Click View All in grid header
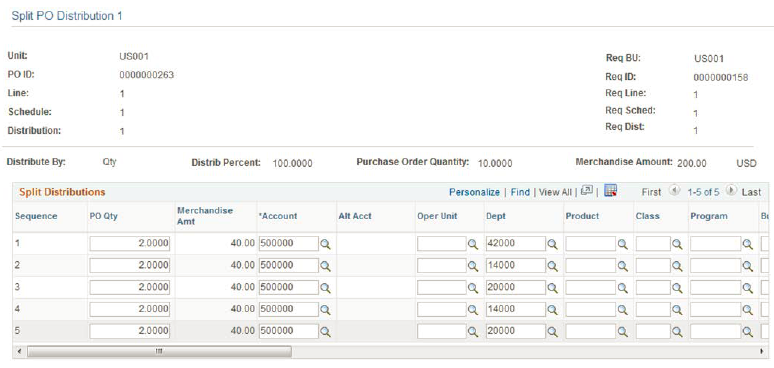 [555, 192]
